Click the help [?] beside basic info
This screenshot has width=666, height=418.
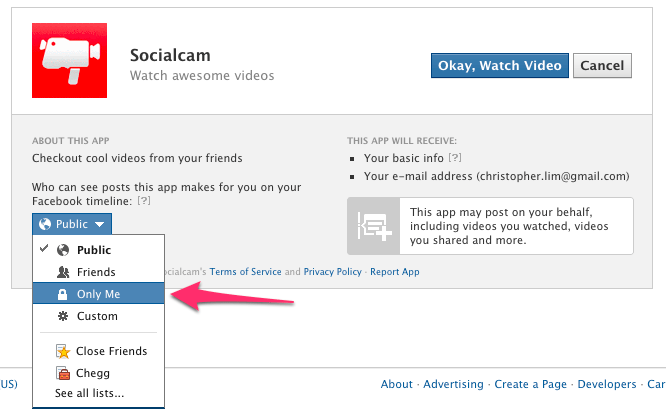(455, 158)
